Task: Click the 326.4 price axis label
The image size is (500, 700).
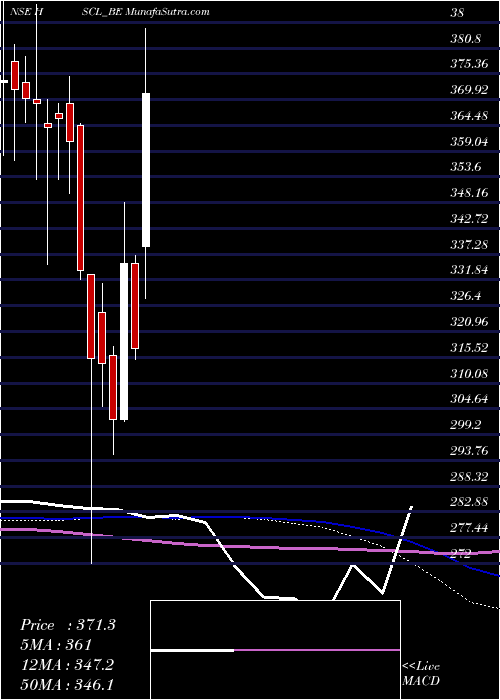Action: coord(465,296)
